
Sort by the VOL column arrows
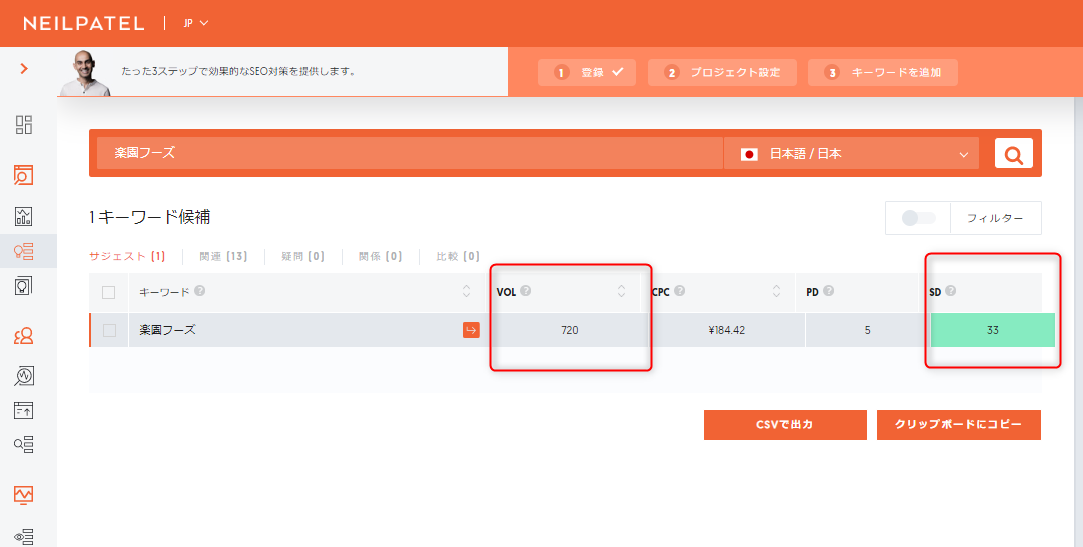[621, 291]
